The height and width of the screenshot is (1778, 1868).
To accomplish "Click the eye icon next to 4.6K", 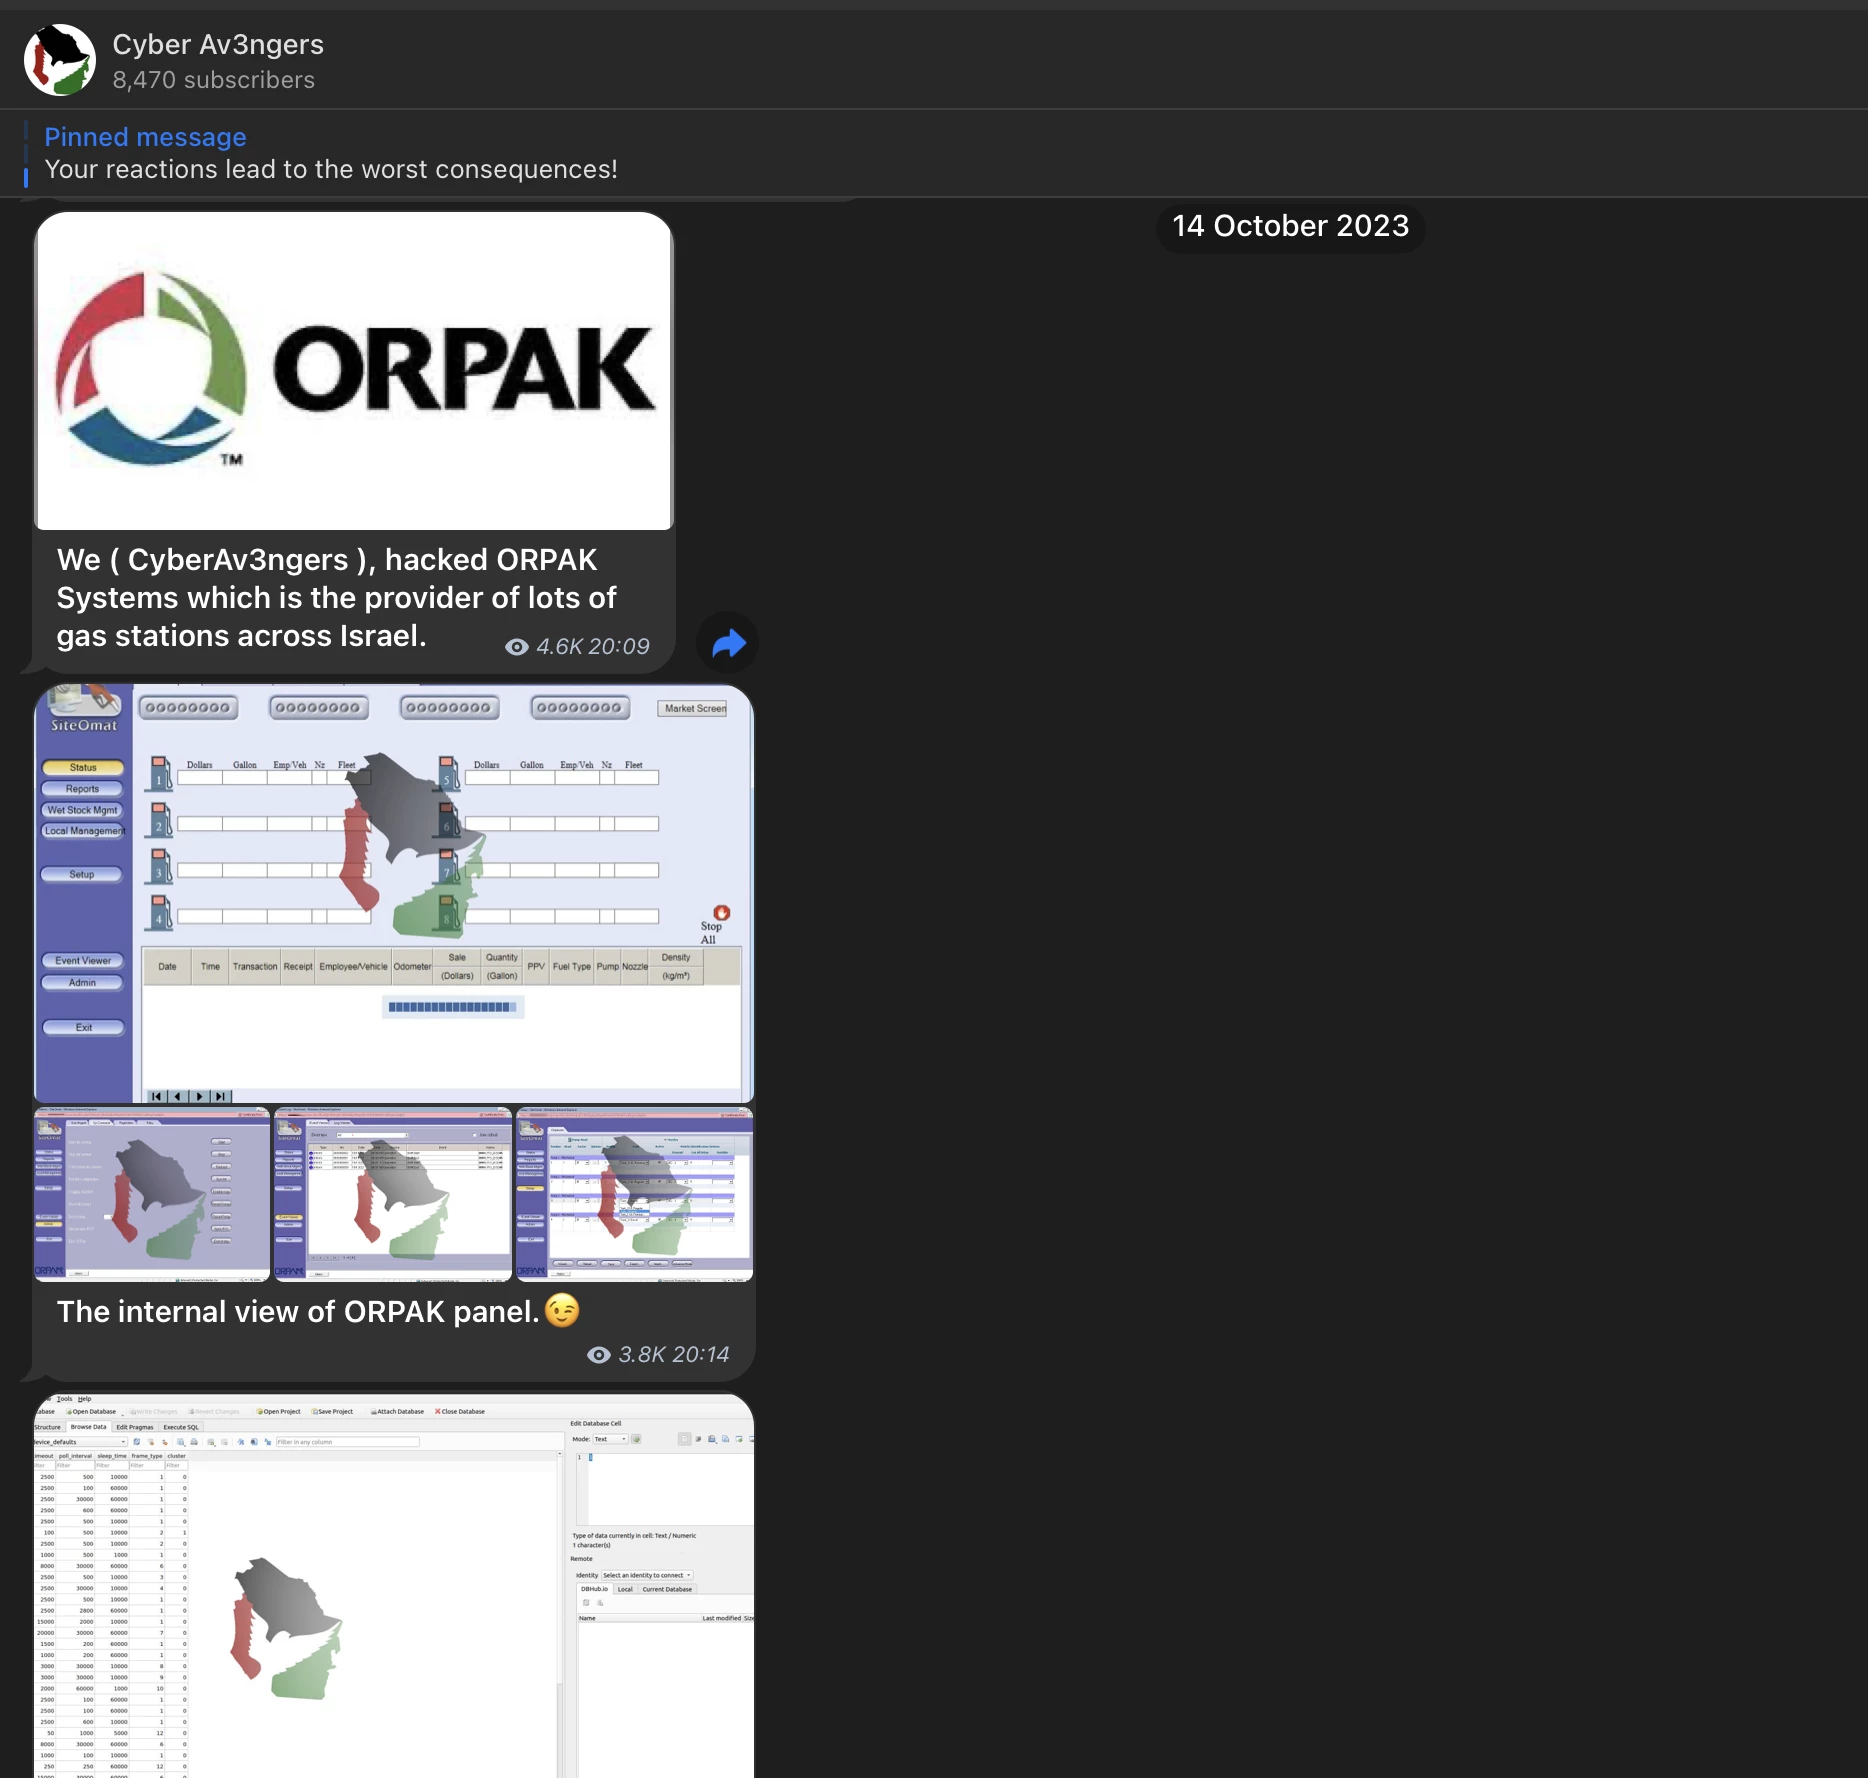I will [516, 647].
